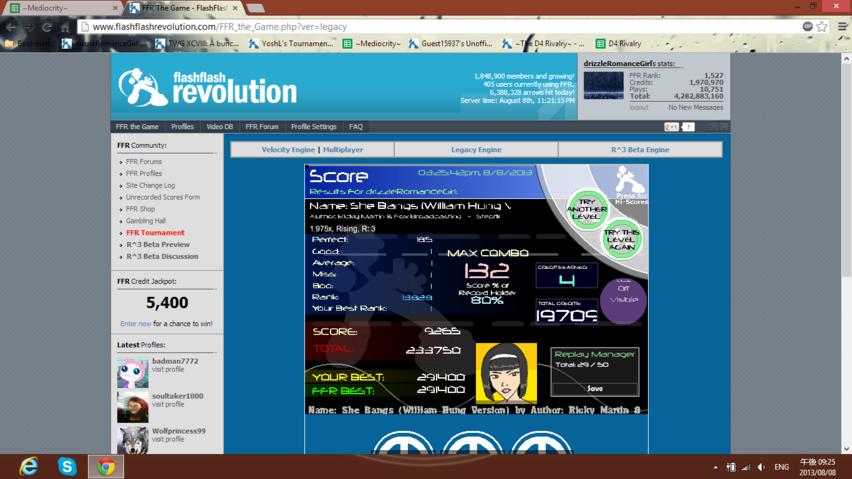Open Video DB menu item

point(220,127)
